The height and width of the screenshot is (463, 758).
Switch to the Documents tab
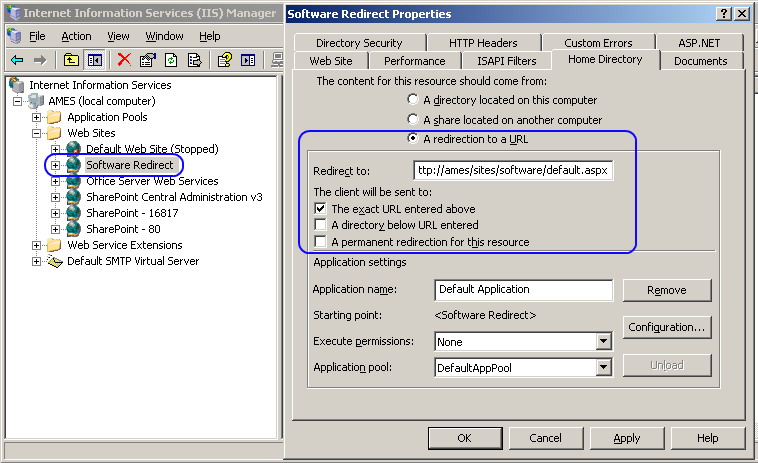(x=700, y=61)
